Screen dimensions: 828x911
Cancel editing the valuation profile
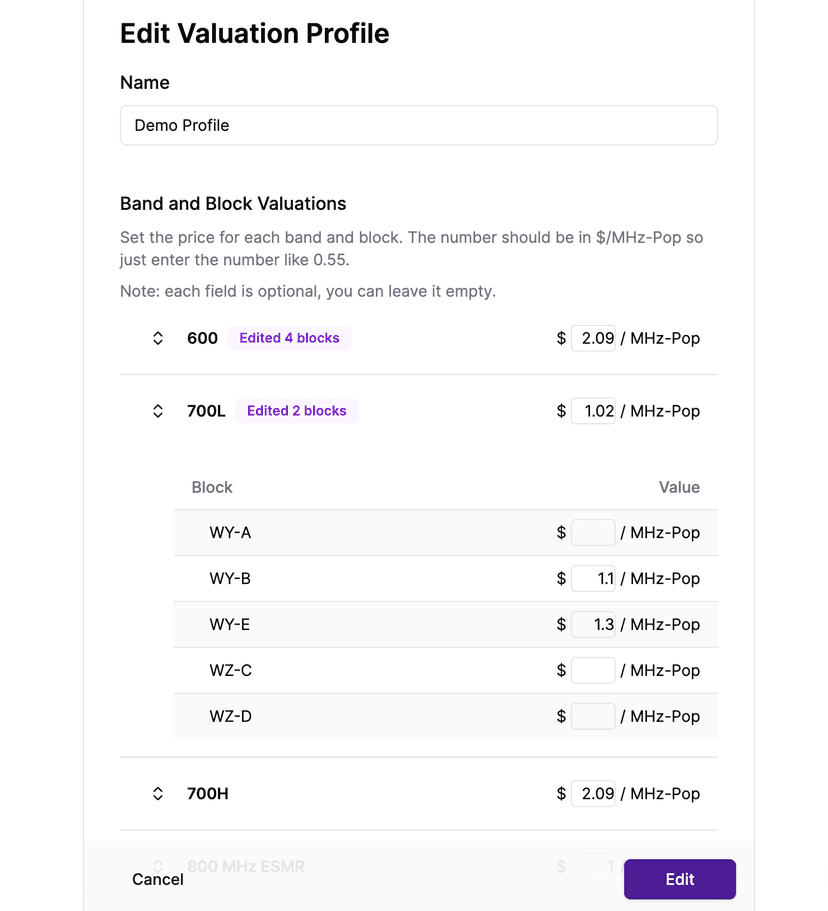coord(158,880)
